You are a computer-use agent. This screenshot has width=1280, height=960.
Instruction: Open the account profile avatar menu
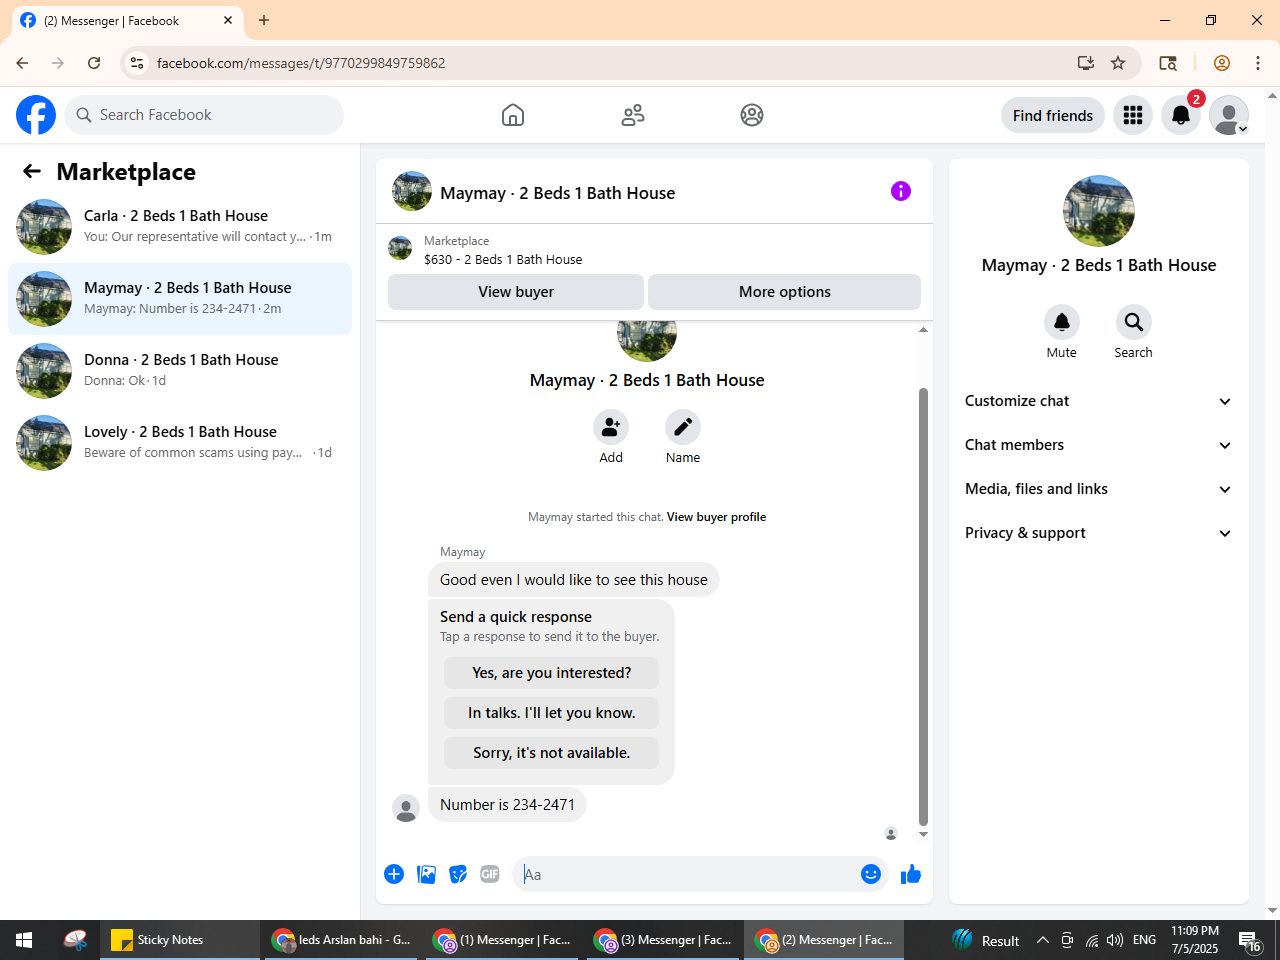tap(1229, 115)
